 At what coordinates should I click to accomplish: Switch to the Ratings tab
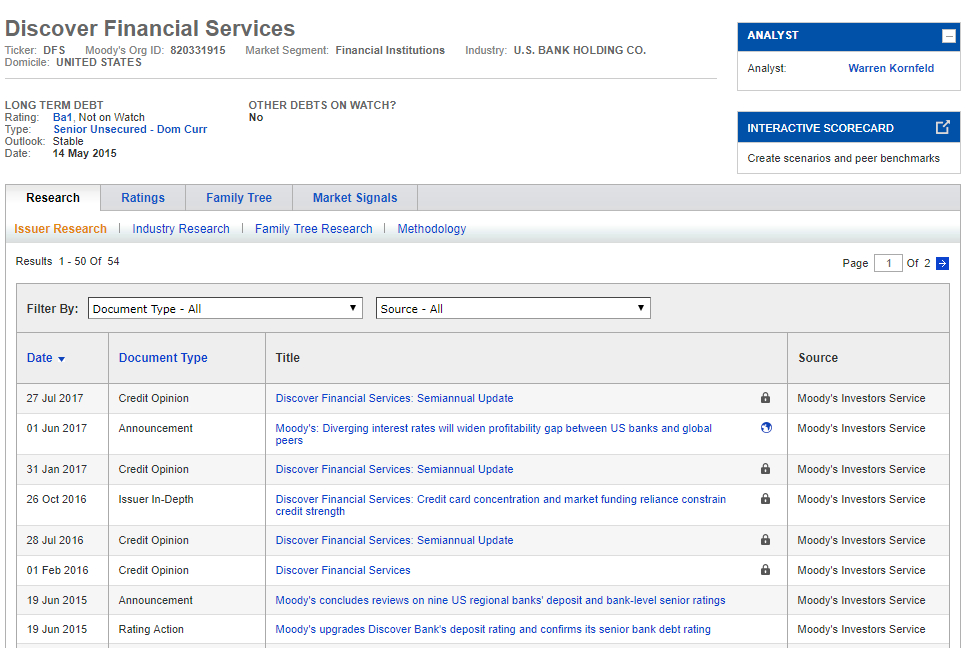click(143, 198)
